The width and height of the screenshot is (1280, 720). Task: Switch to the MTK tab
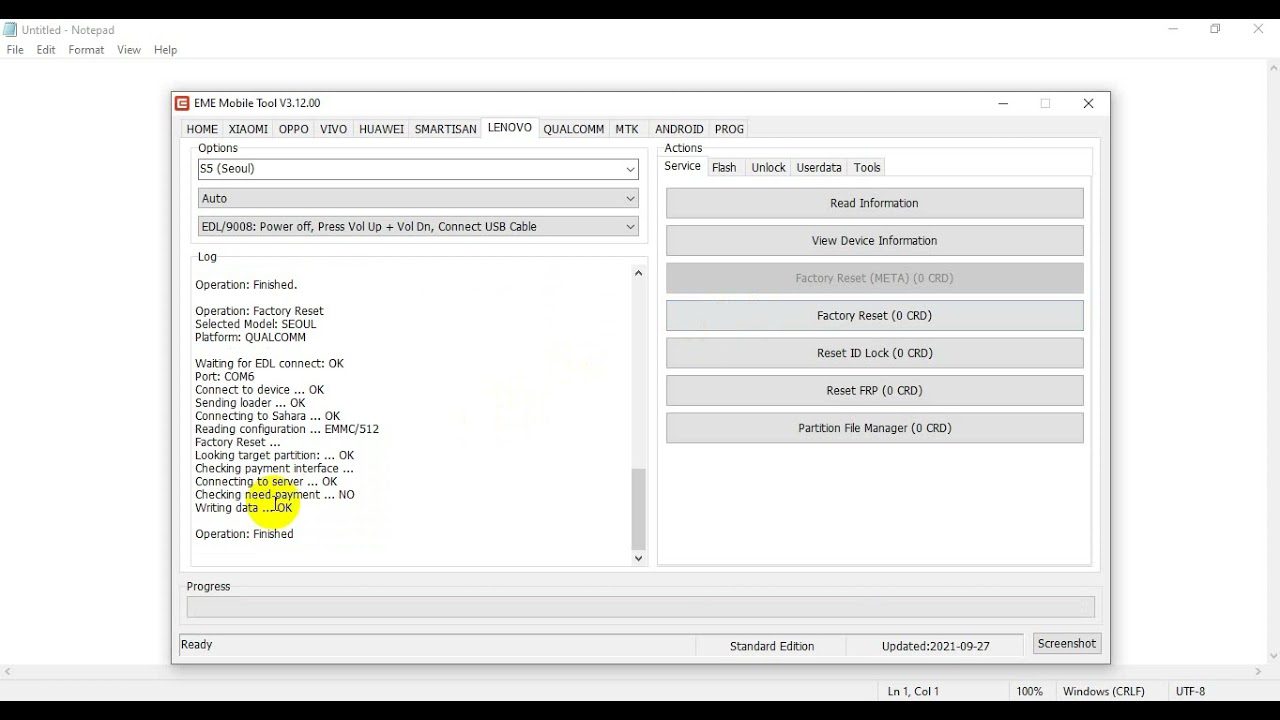coord(627,129)
